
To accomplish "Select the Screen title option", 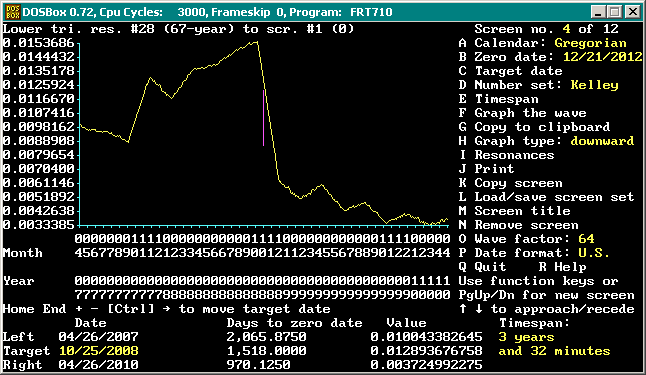I will pos(515,211).
